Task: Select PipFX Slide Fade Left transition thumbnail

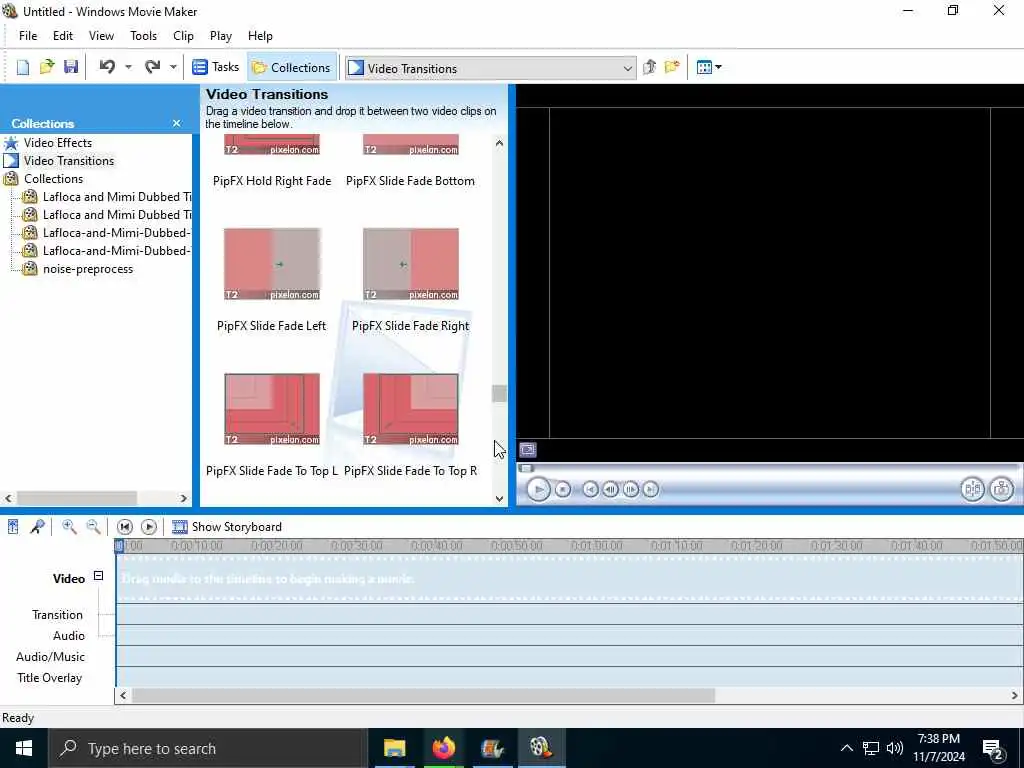Action: 272,264
